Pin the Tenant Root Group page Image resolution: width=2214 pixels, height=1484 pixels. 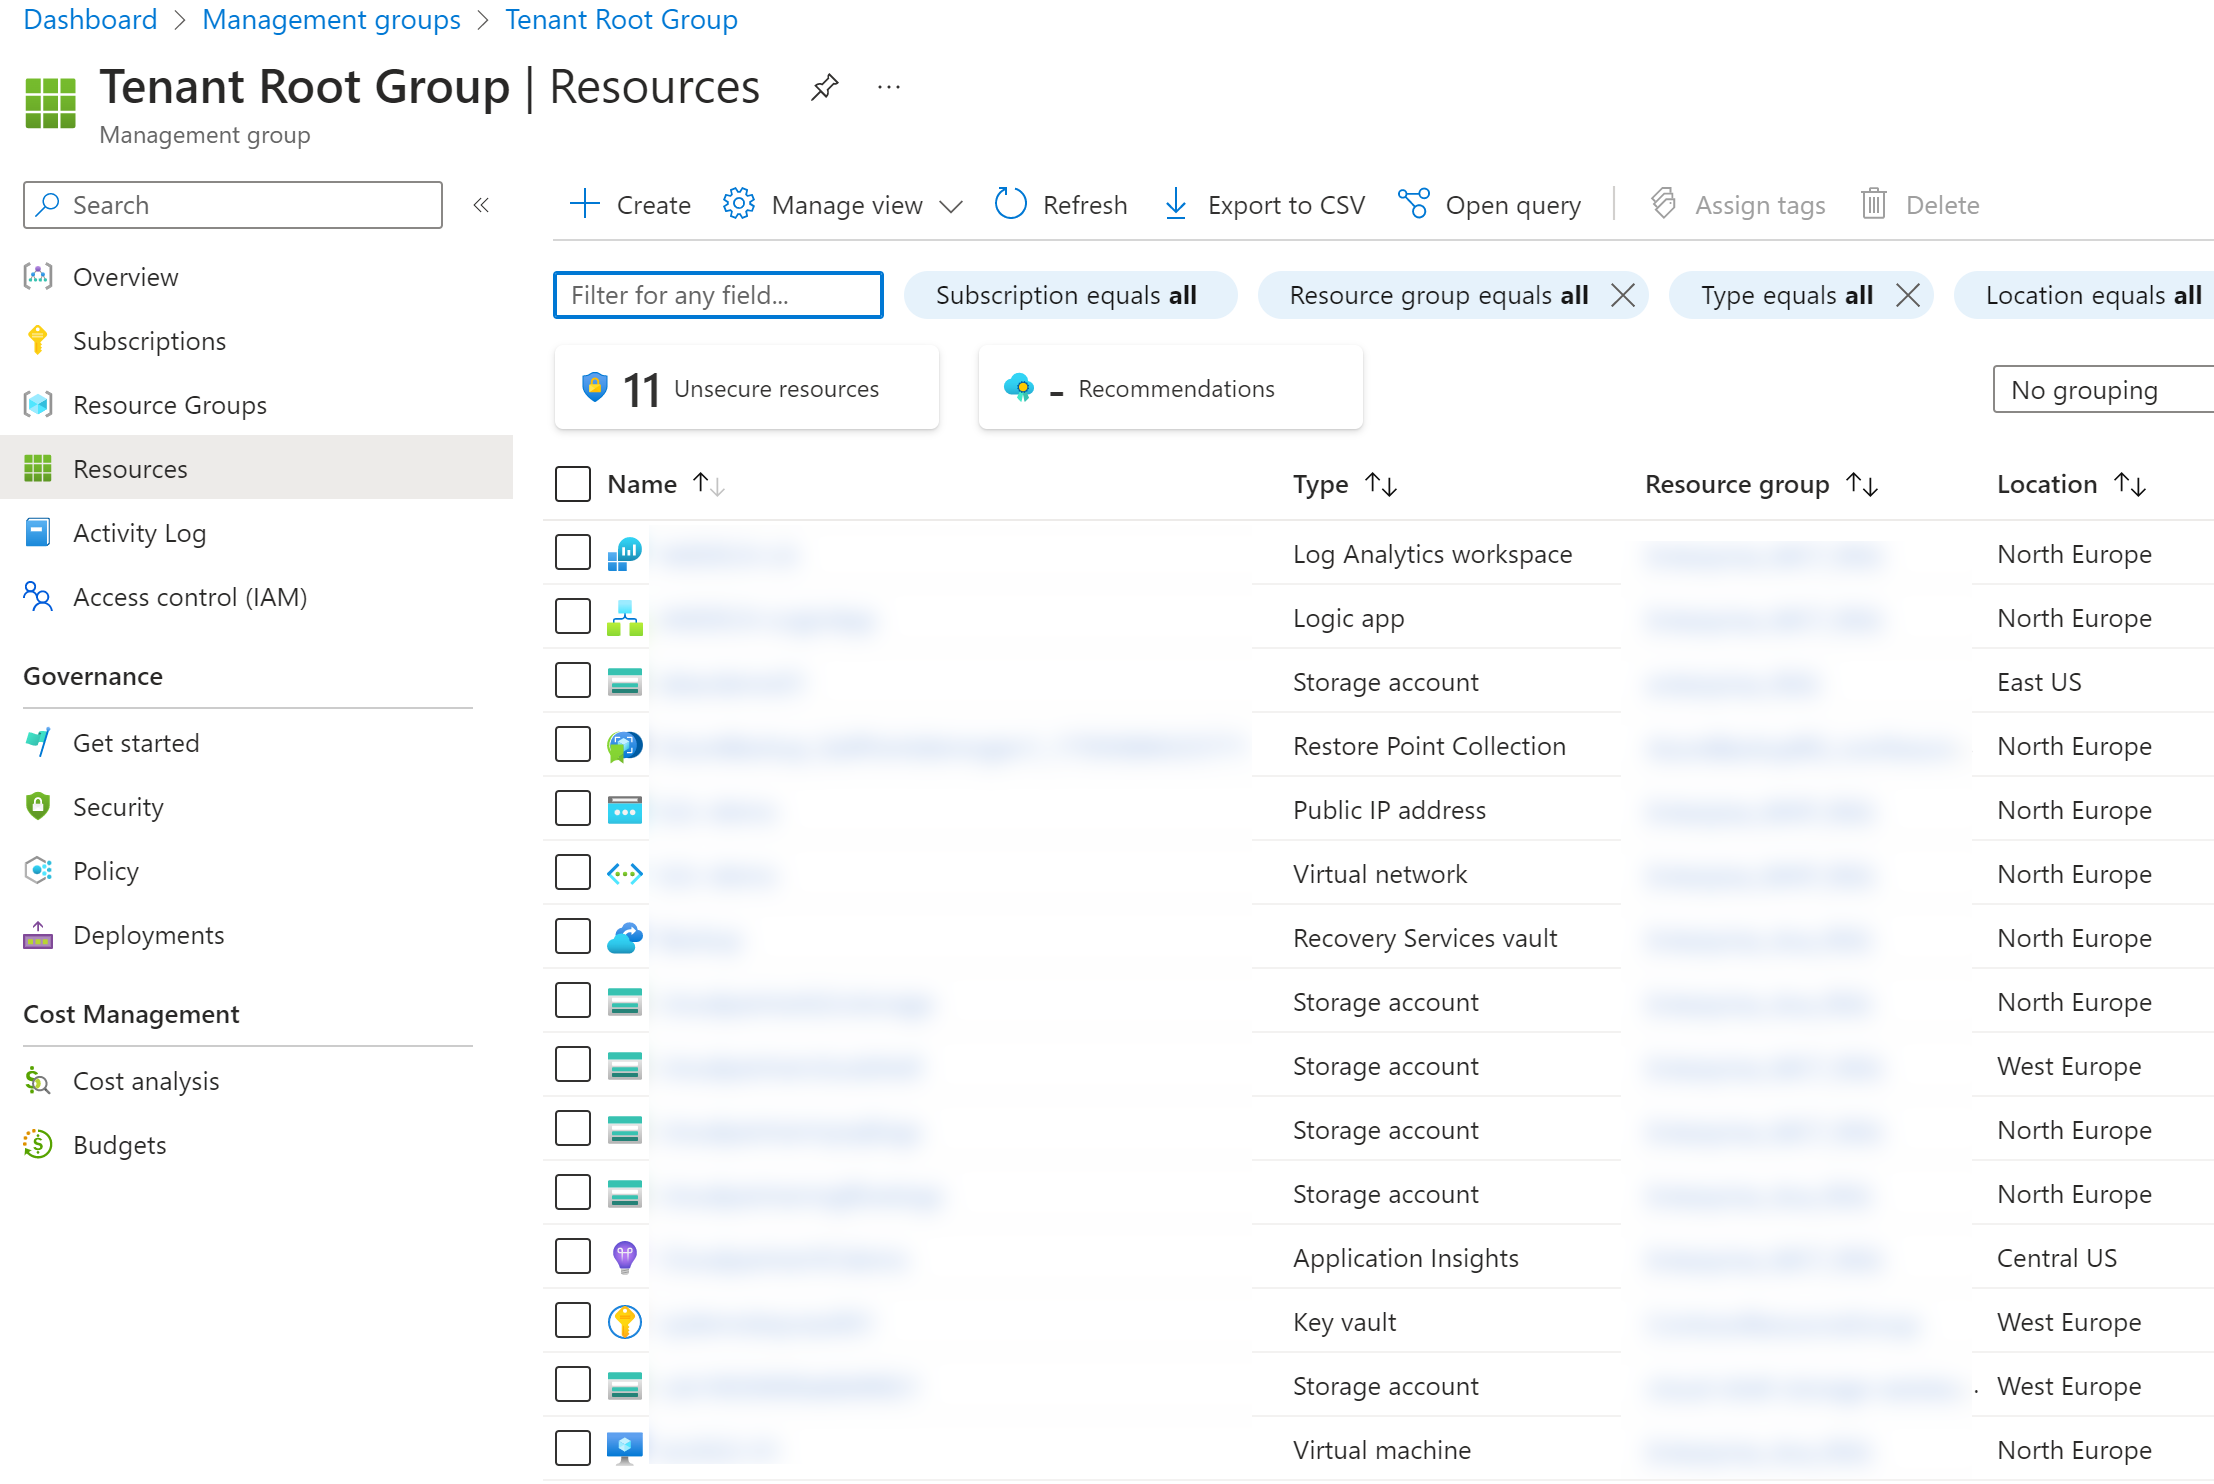click(x=824, y=88)
